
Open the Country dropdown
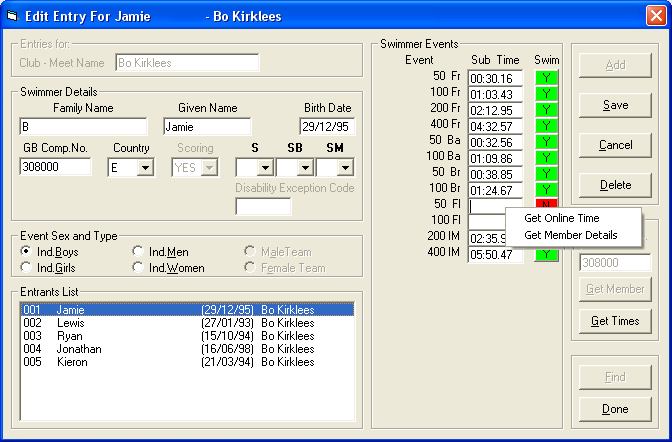144,168
